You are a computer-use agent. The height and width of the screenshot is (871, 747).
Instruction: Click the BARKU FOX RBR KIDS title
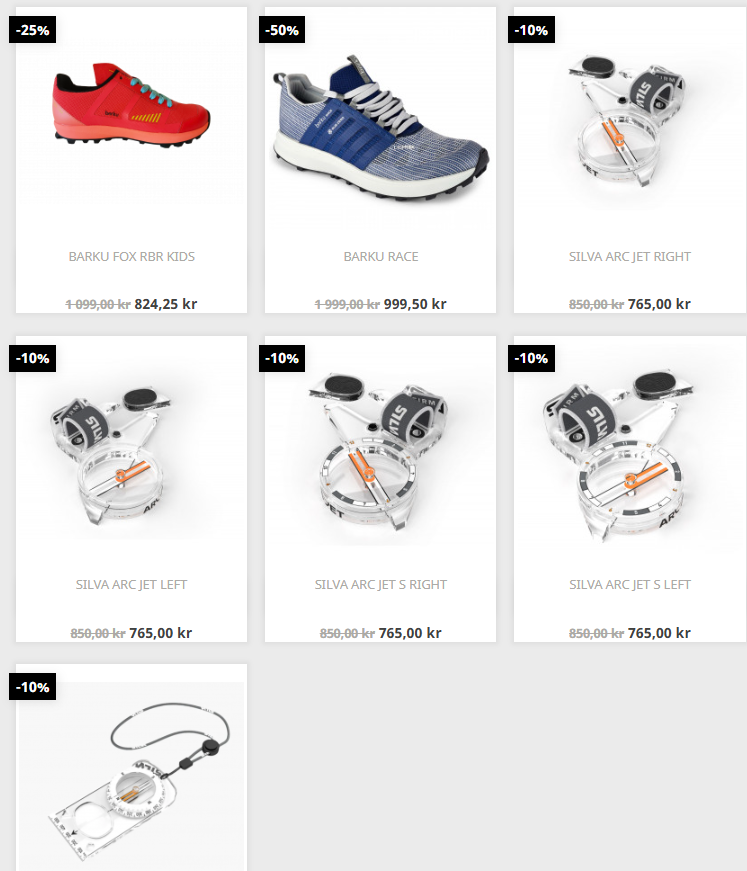132,257
